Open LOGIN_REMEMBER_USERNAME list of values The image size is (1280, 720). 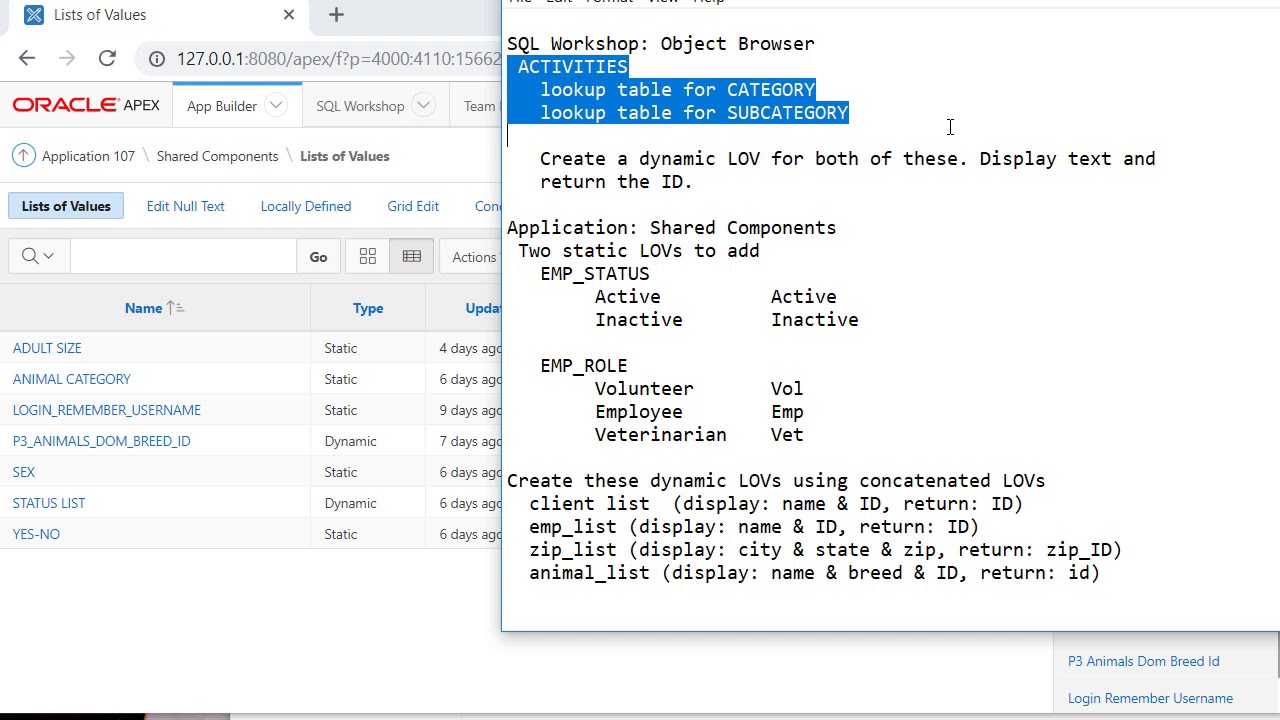(x=107, y=410)
